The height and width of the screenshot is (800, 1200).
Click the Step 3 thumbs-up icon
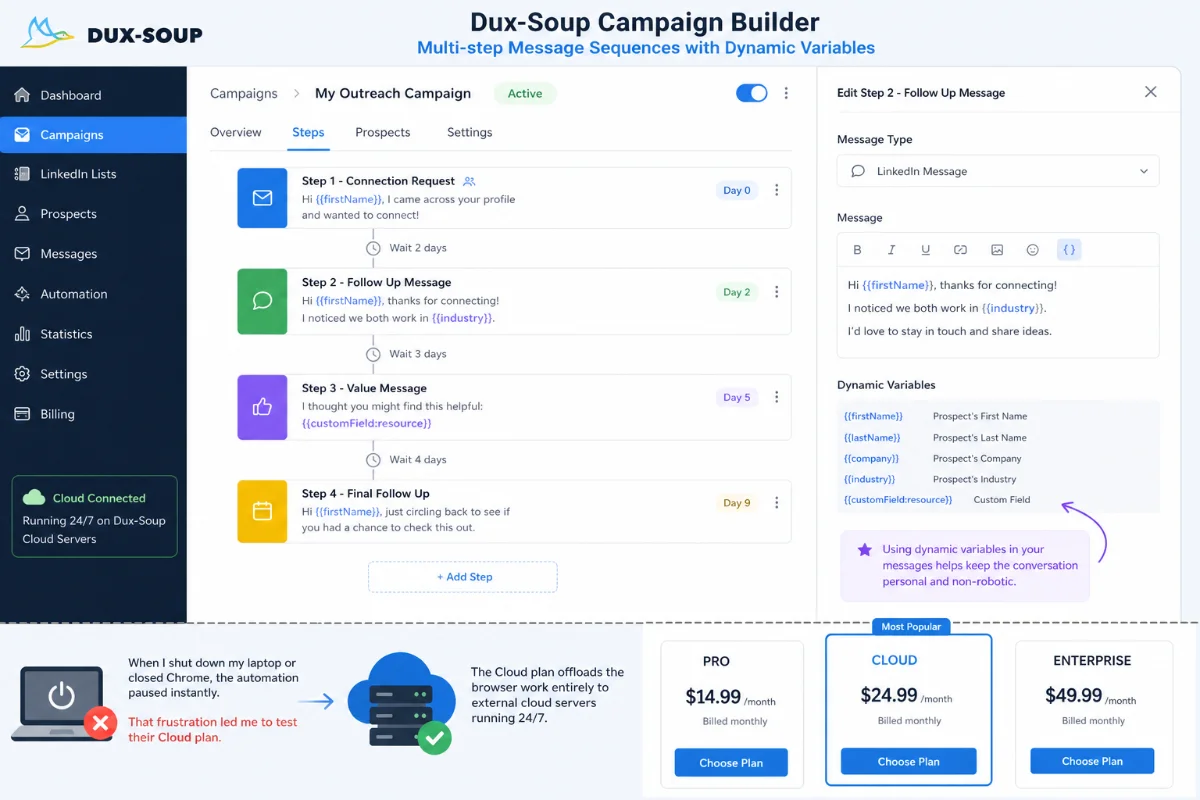[262, 407]
